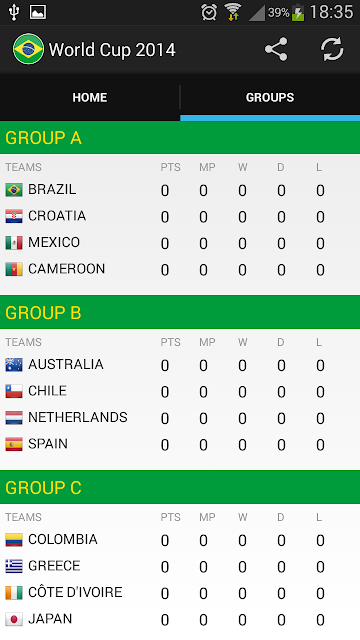Image resolution: width=360 pixels, height=640 pixels.
Task: Tap the Croatia flag icon
Action: coord(14,216)
